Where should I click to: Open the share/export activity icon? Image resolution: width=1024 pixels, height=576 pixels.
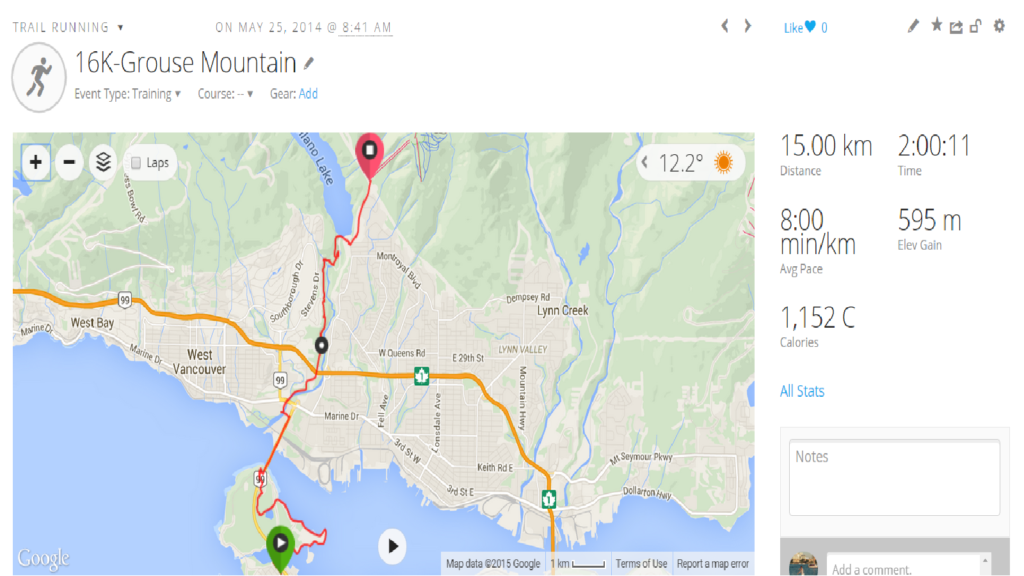(956, 27)
